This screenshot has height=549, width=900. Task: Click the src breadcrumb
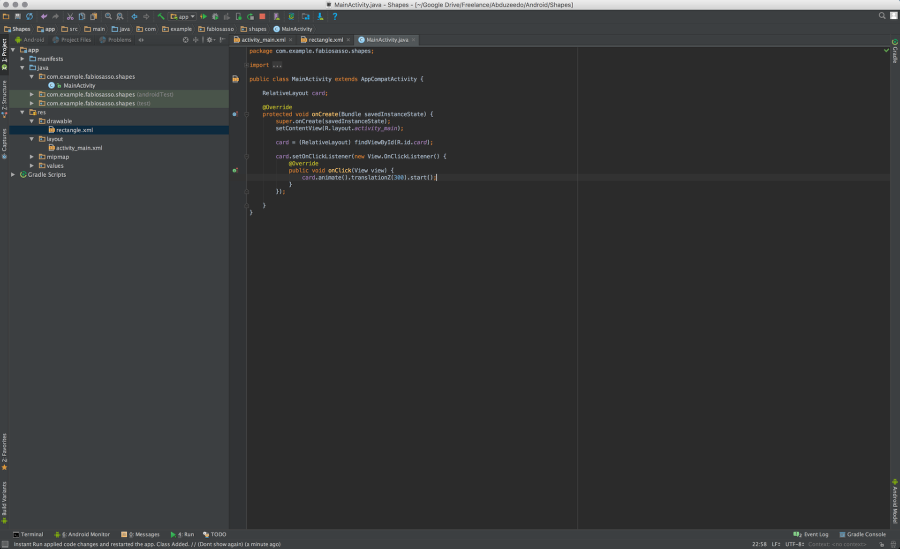[x=69, y=29]
